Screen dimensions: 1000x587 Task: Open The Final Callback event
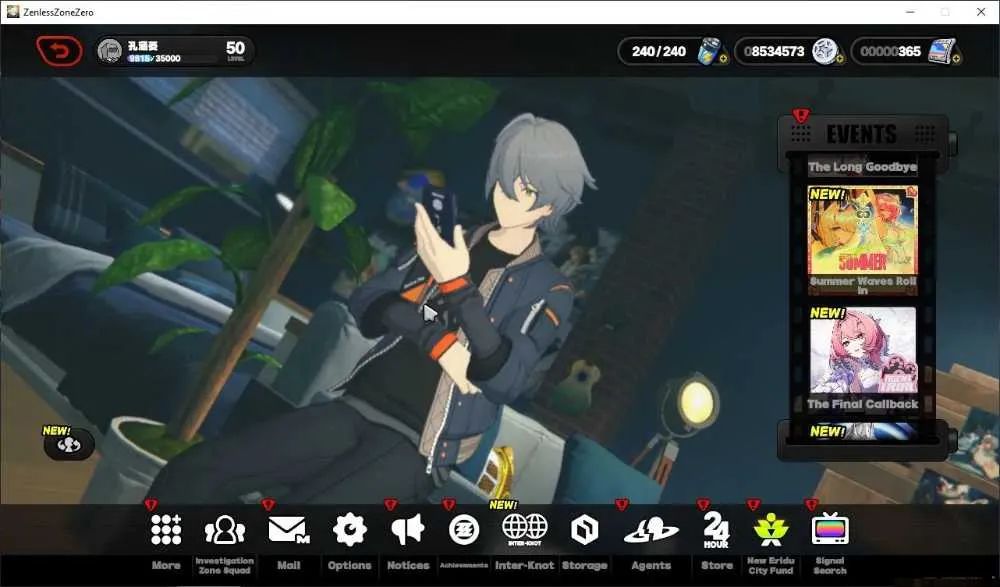[x=862, y=360]
